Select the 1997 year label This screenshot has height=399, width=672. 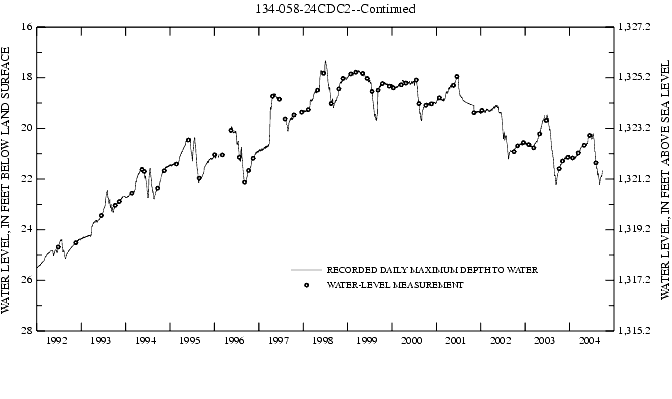279,341
